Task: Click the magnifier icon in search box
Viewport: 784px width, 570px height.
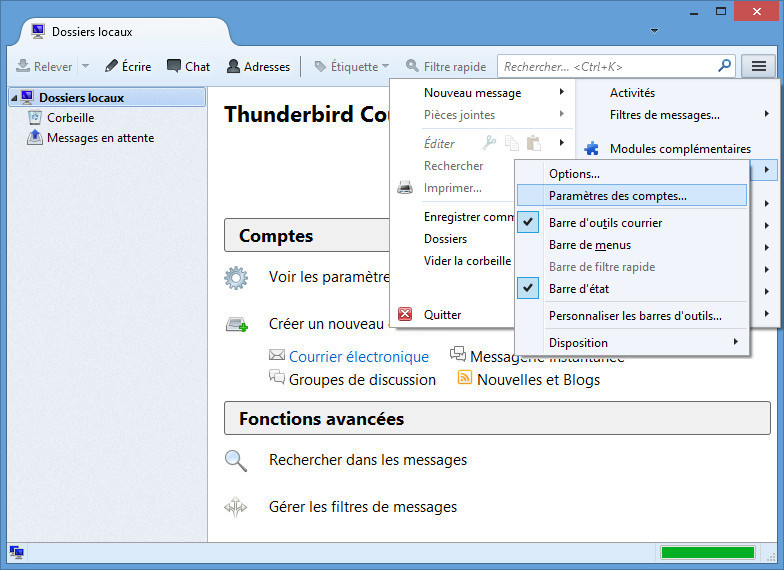Action: point(724,66)
